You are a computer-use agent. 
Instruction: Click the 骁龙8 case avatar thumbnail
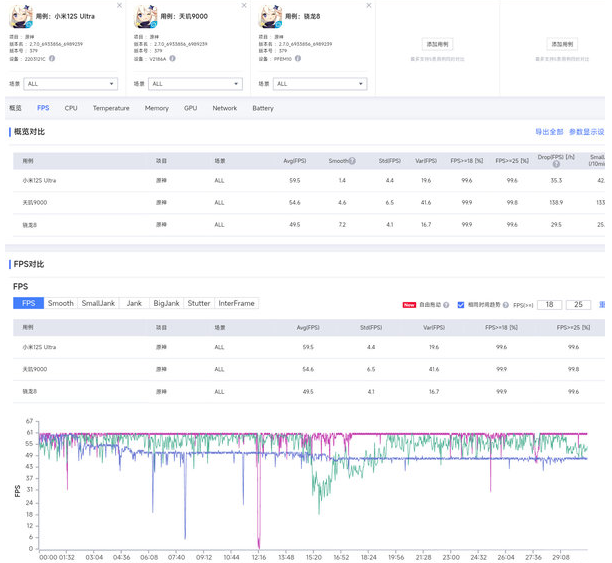[x=270, y=17]
